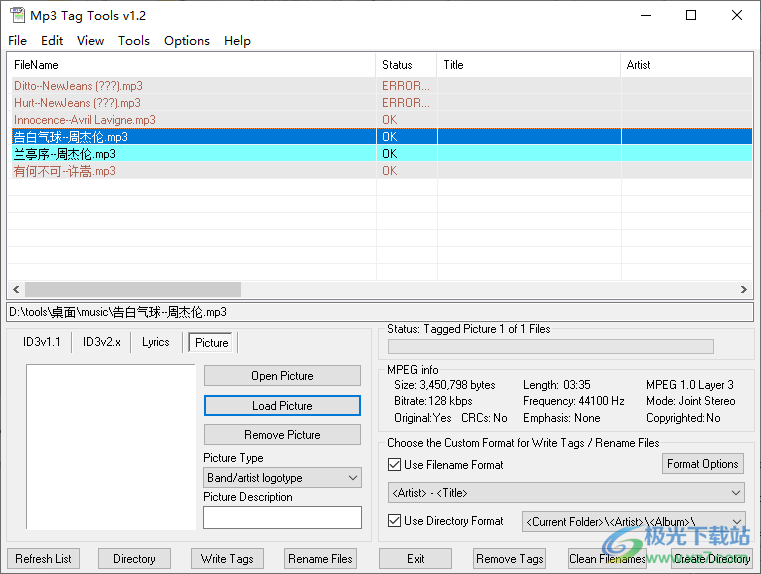
Task: Click the Refresh List button
Action: [43, 558]
